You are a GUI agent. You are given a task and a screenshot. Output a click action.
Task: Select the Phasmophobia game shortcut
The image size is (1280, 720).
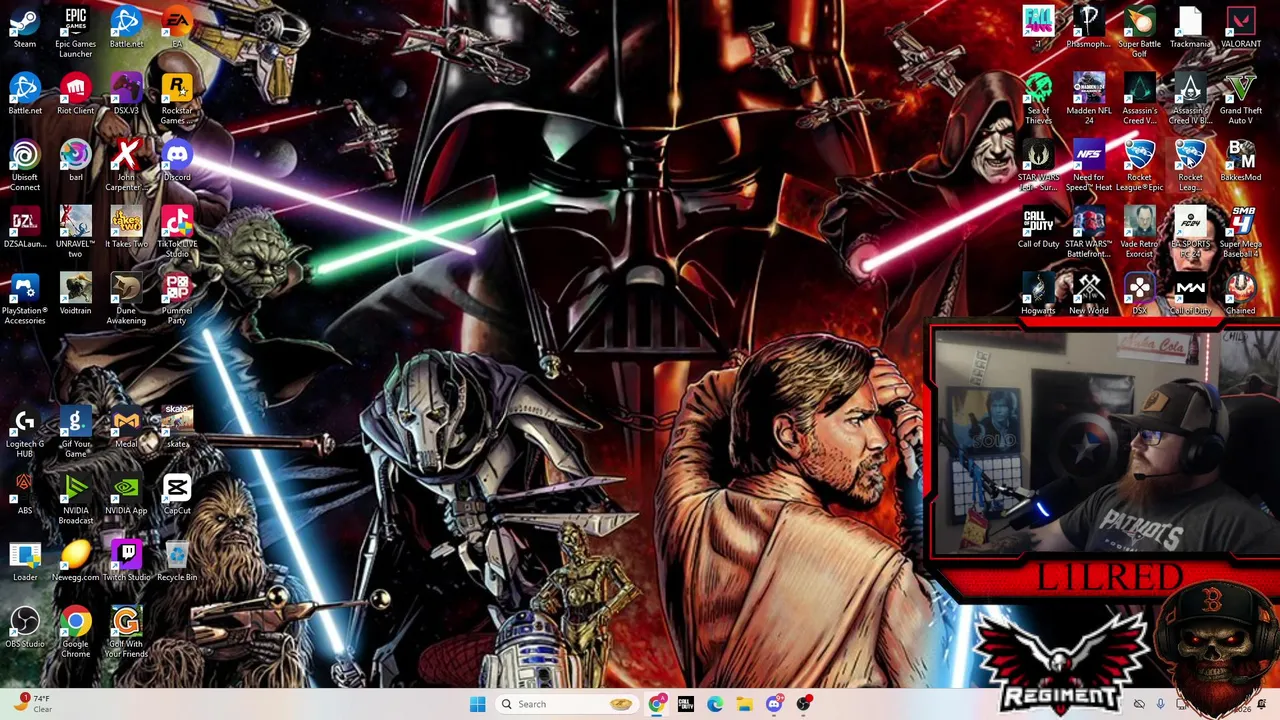coord(1089,28)
